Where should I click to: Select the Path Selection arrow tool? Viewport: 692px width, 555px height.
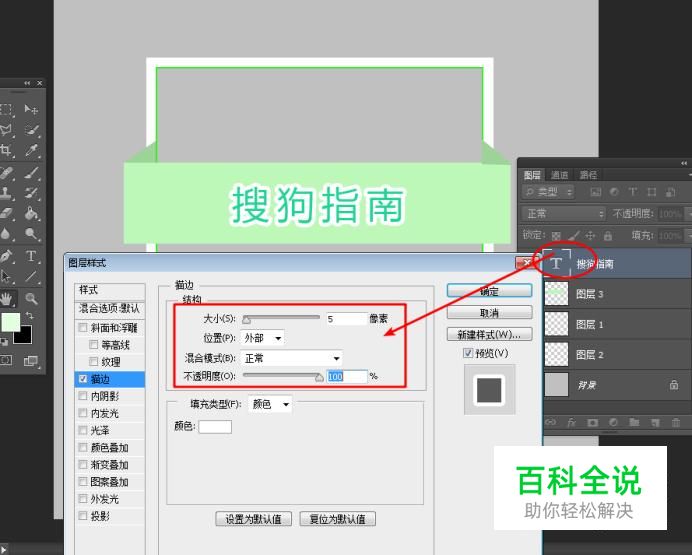tap(6, 277)
